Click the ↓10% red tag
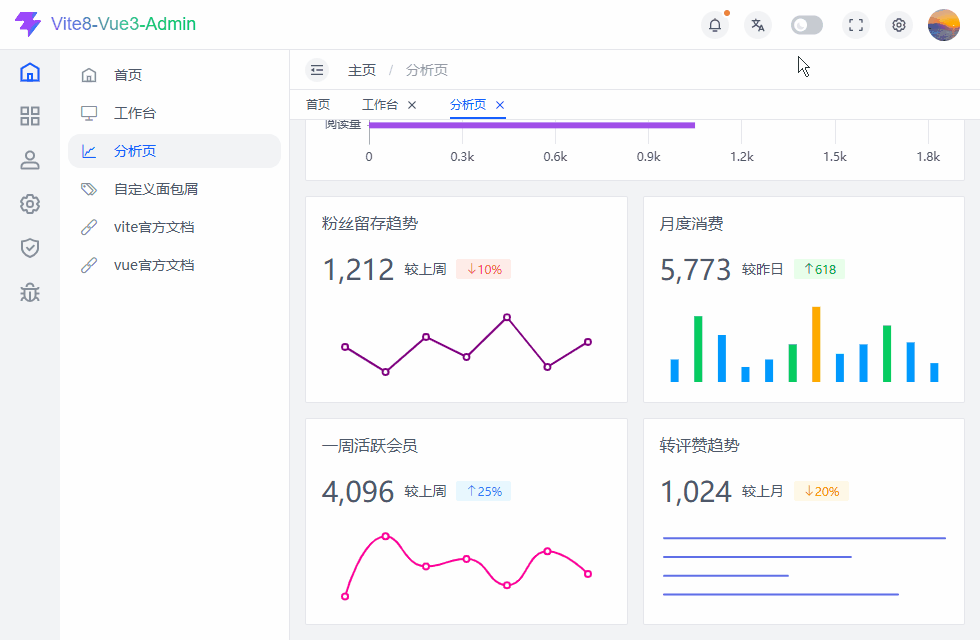Screen dimensions: 980x640 (484, 269)
